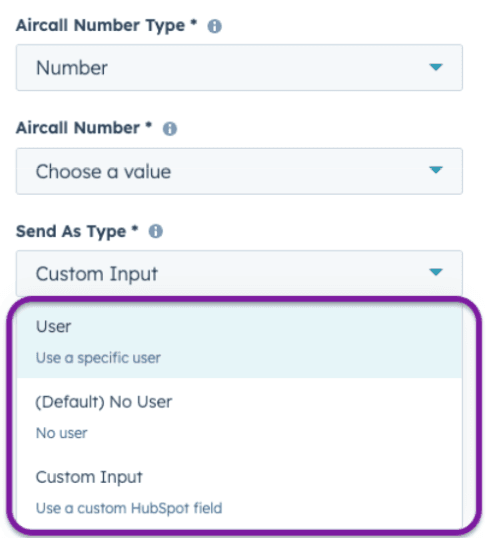
Task: Collapse the Send As Type dropdown
Action: click(239, 273)
